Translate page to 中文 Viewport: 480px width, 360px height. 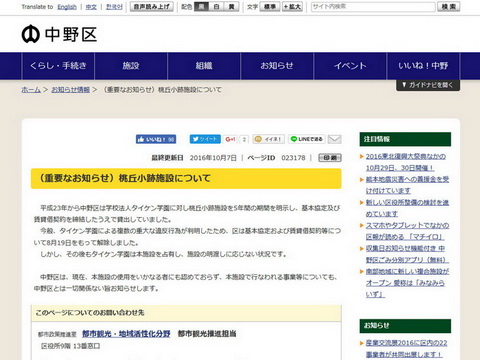tap(91, 7)
